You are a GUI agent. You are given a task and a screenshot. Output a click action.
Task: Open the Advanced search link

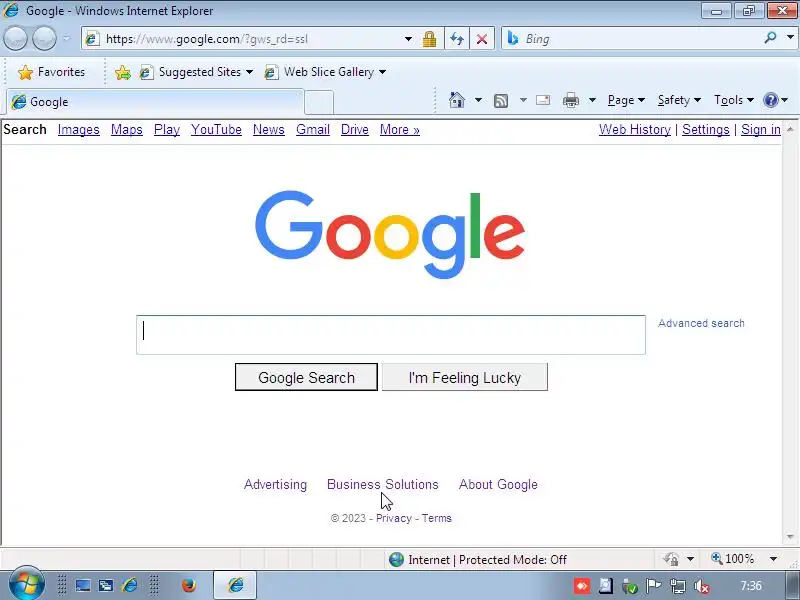701,323
